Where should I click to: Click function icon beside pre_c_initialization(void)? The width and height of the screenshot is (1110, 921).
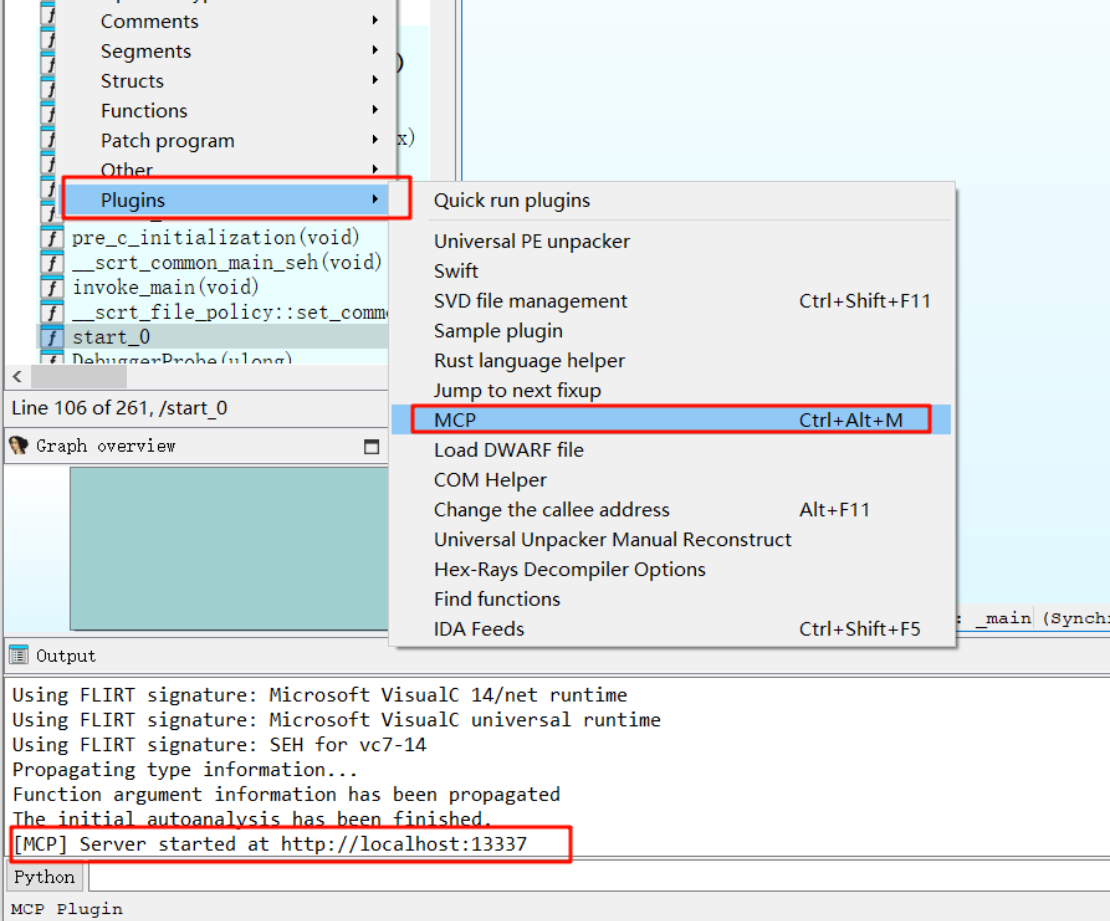51,238
